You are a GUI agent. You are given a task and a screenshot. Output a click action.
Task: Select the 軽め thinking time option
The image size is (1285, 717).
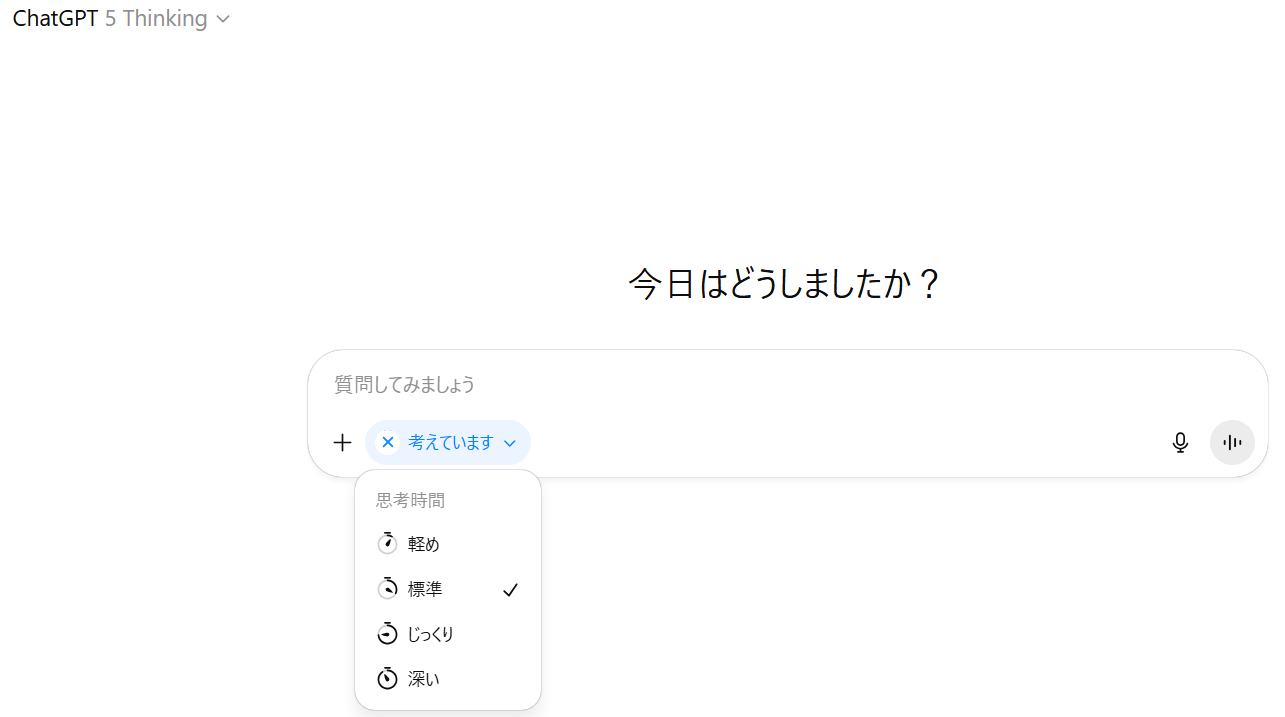pyautogui.click(x=424, y=544)
